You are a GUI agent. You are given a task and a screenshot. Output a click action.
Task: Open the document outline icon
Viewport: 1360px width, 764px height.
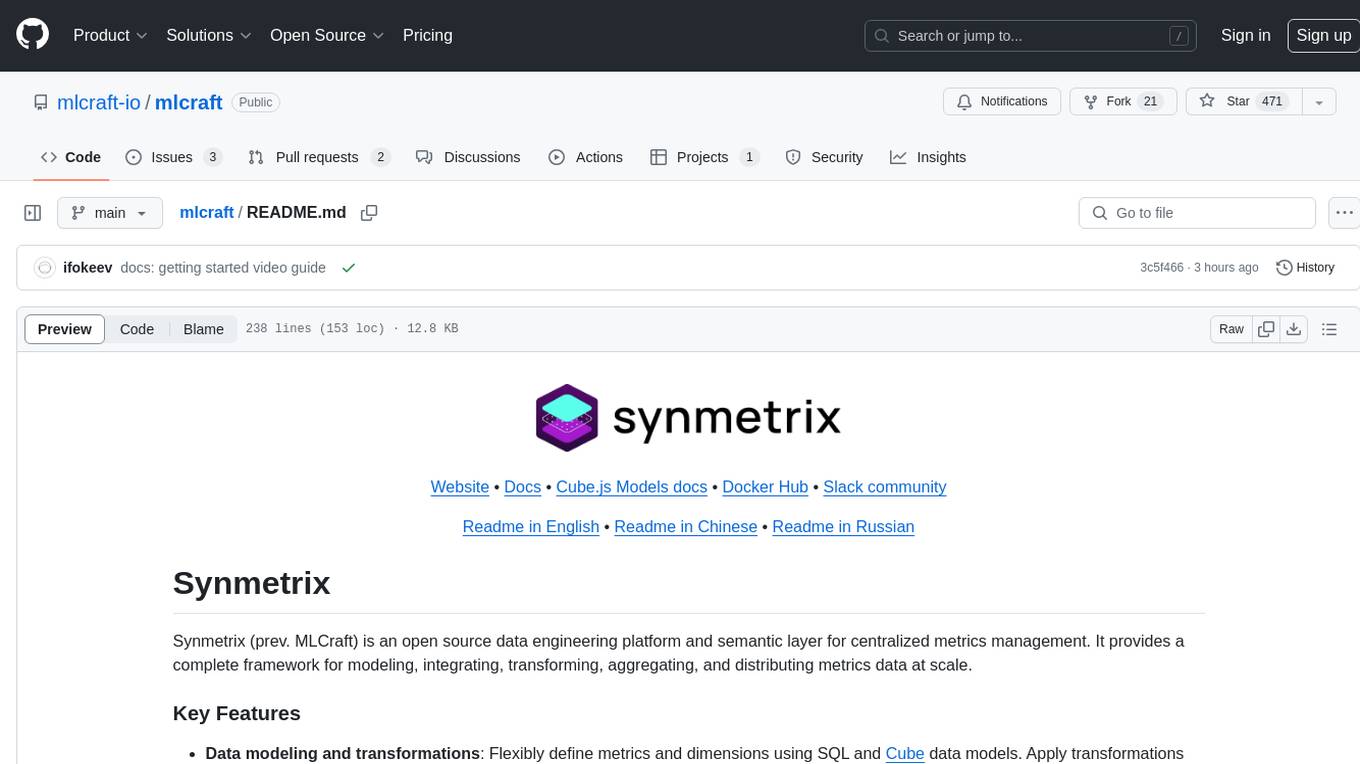pos(1329,329)
